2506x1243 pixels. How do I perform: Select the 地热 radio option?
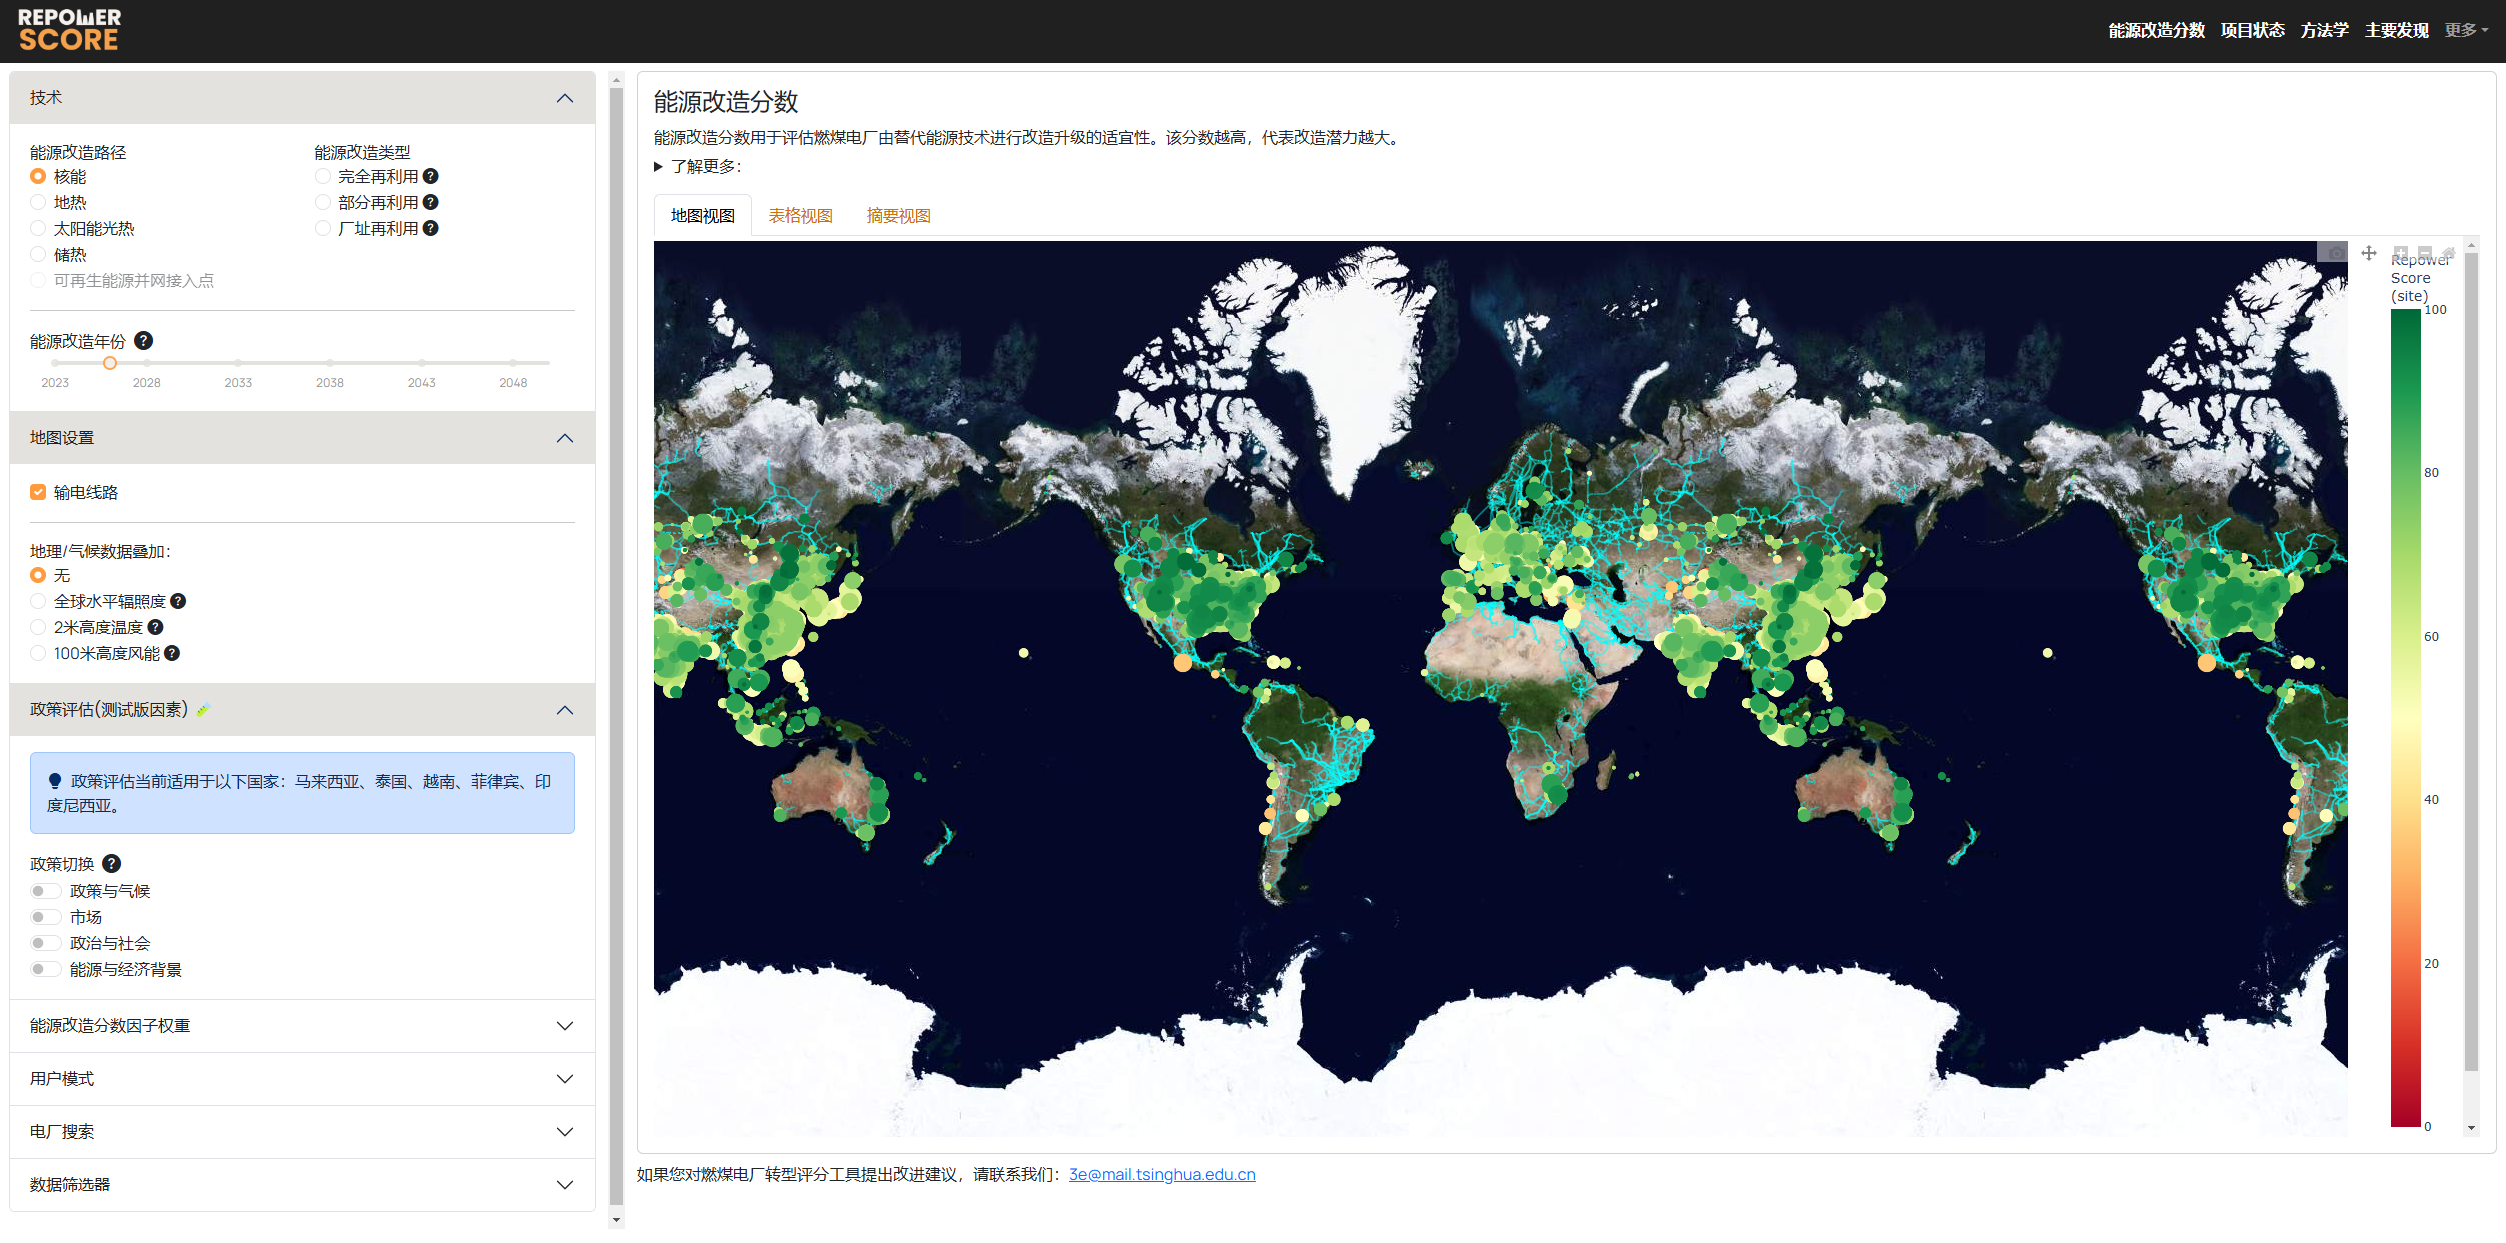pyautogui.click(x=38, y=202)
